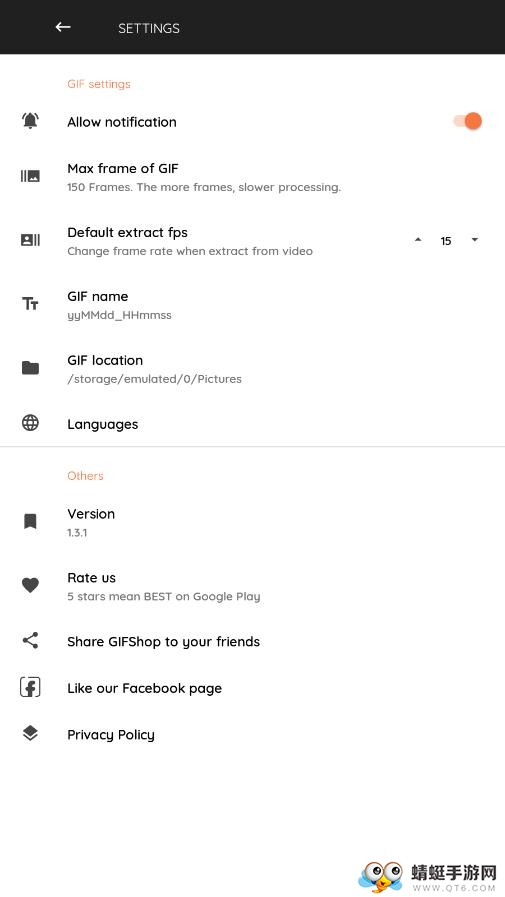Tap the notification bell icon

(30, 121)
